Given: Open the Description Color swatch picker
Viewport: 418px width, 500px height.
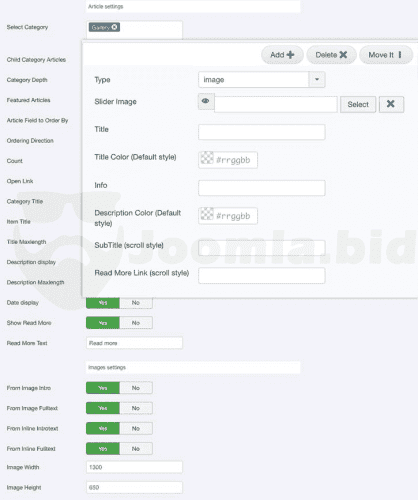Looking at the screenshot, I should pyautogui.click(x=207, y=214).
